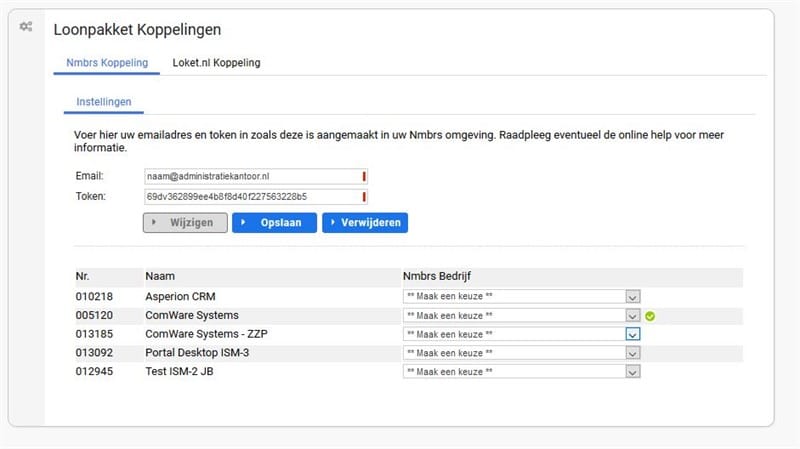
Task: Click the name Portal Desktop ISM-3
Action: pyautogui.click(x=197, y=353)
